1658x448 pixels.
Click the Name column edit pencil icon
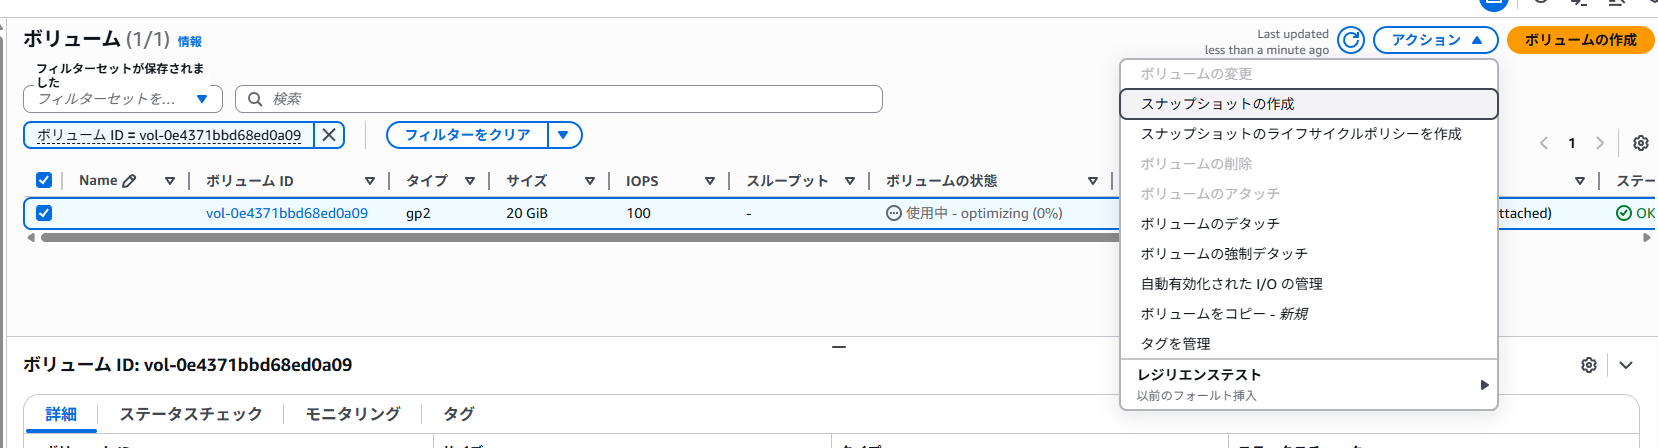[129, 181]
